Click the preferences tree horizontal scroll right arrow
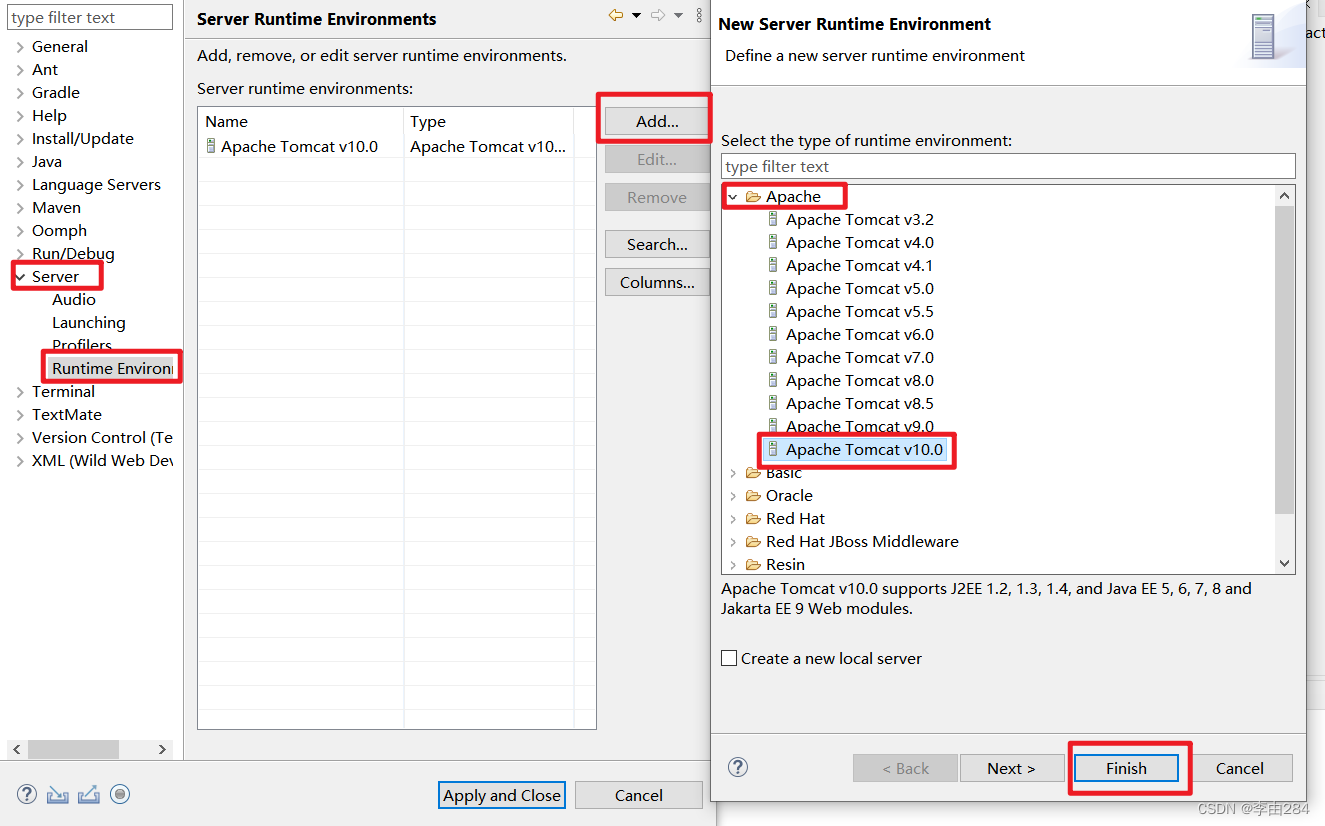 [x=162, y=749]
